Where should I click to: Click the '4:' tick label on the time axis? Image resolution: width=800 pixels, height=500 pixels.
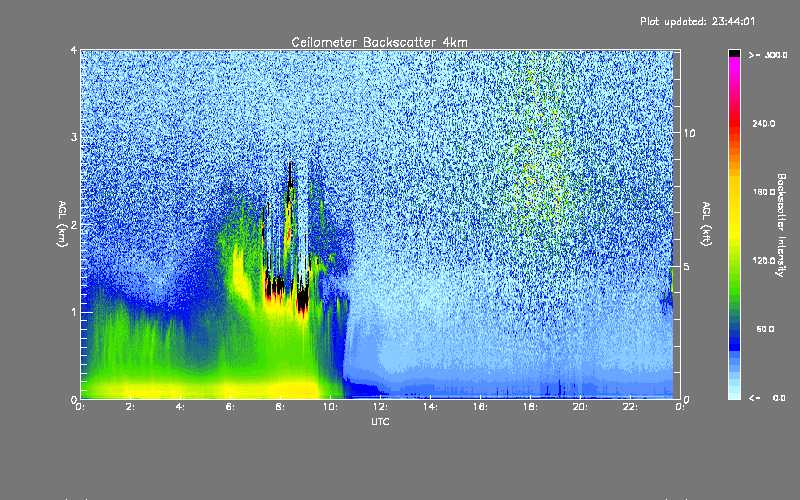point(180,407)
